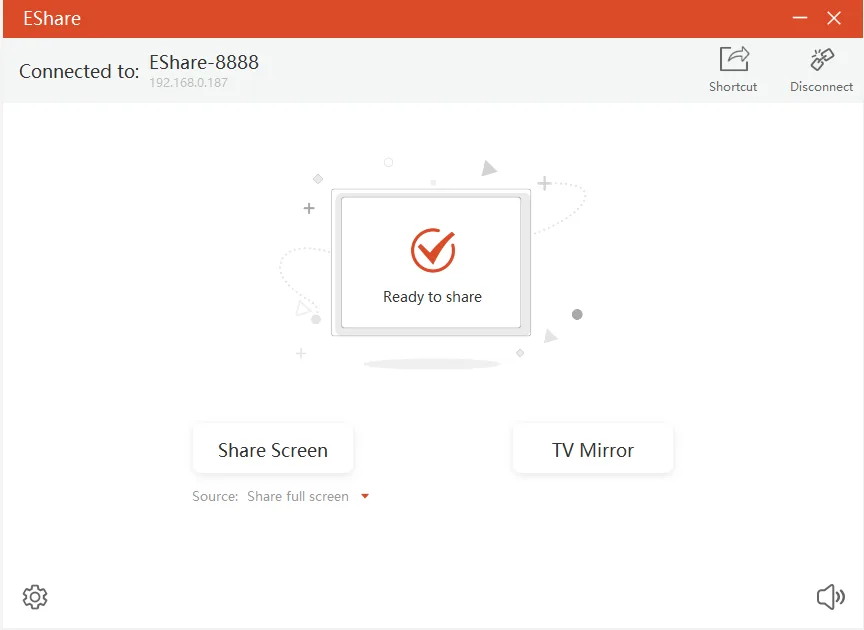Click the red checkmark status icon
Viewport: 864px width, 630px height.
(433, 250)
